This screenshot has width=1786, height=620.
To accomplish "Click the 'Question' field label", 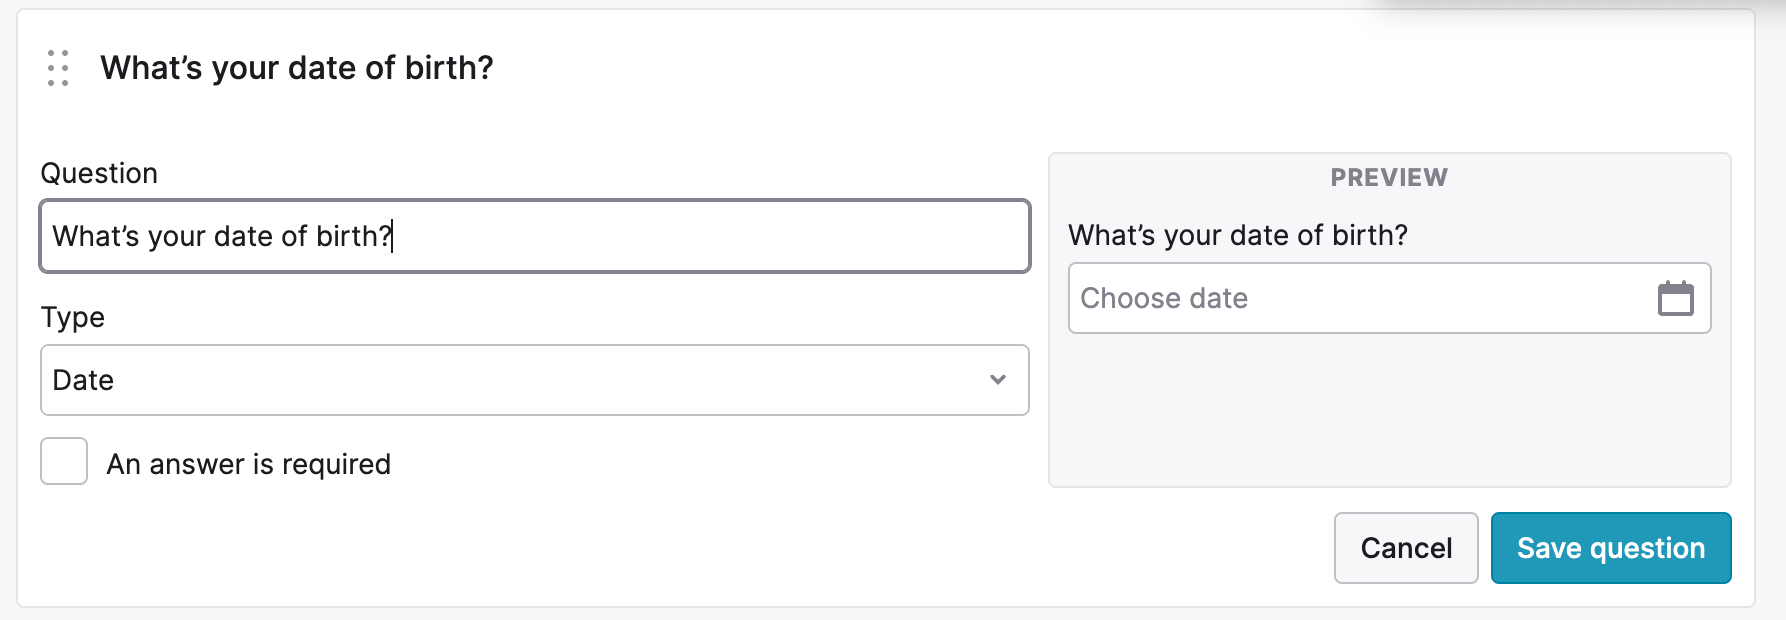I will click(99, 173).
